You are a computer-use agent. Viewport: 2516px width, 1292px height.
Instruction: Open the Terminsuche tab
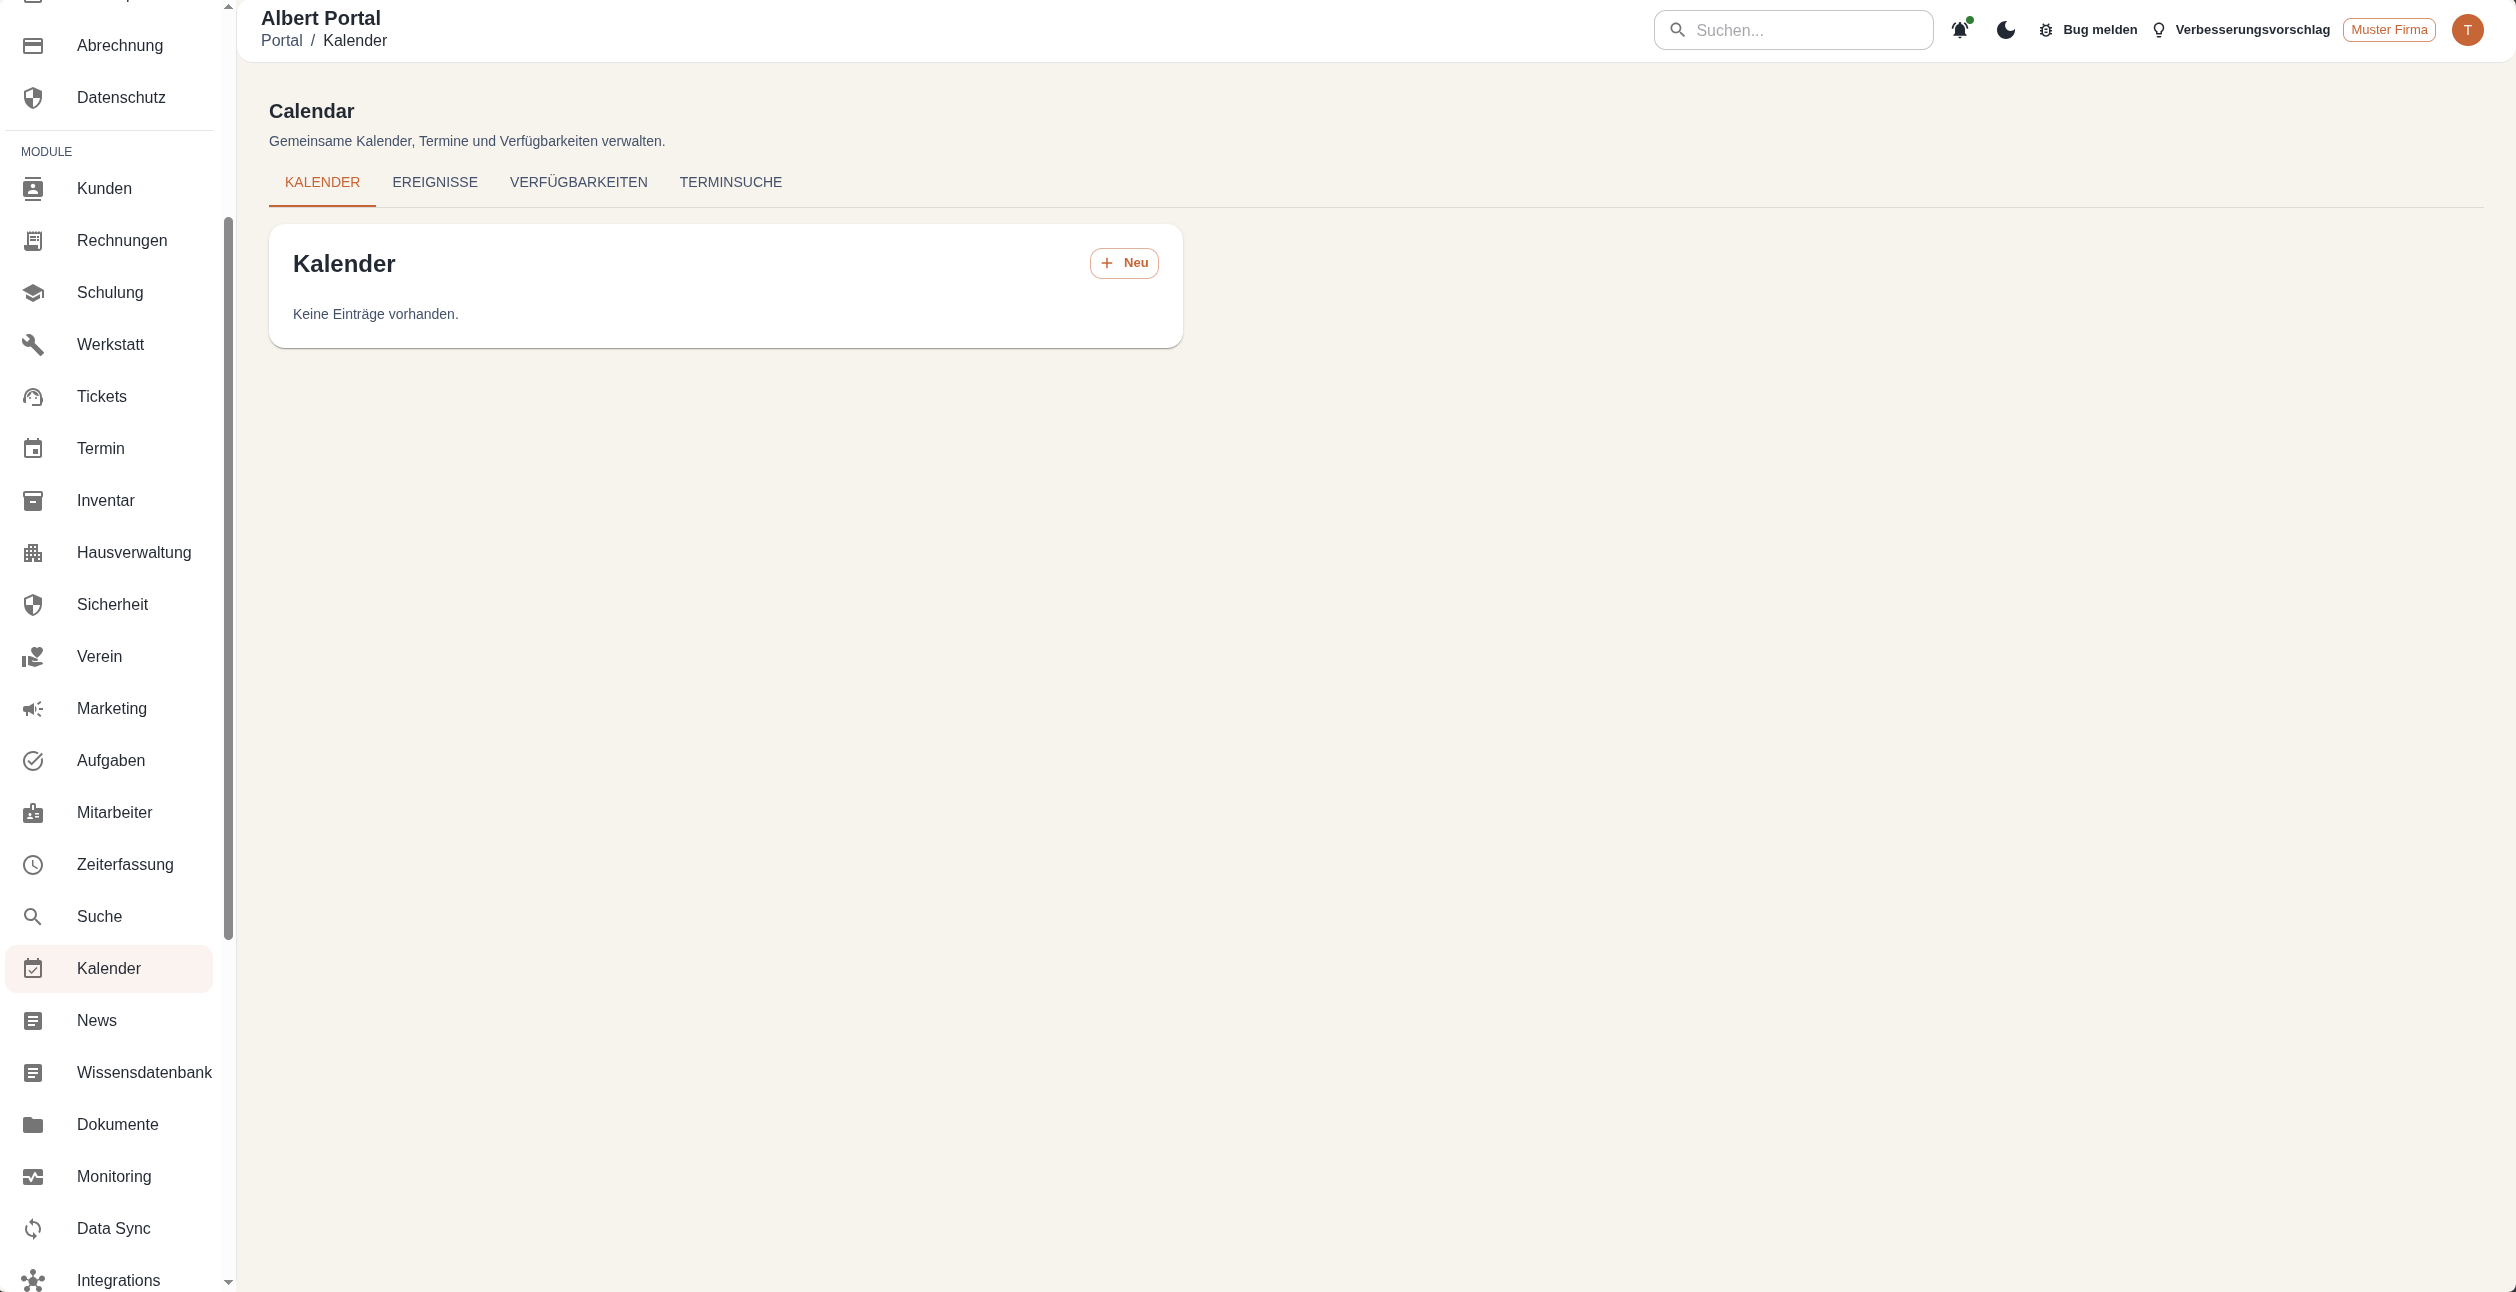[731, 182]
